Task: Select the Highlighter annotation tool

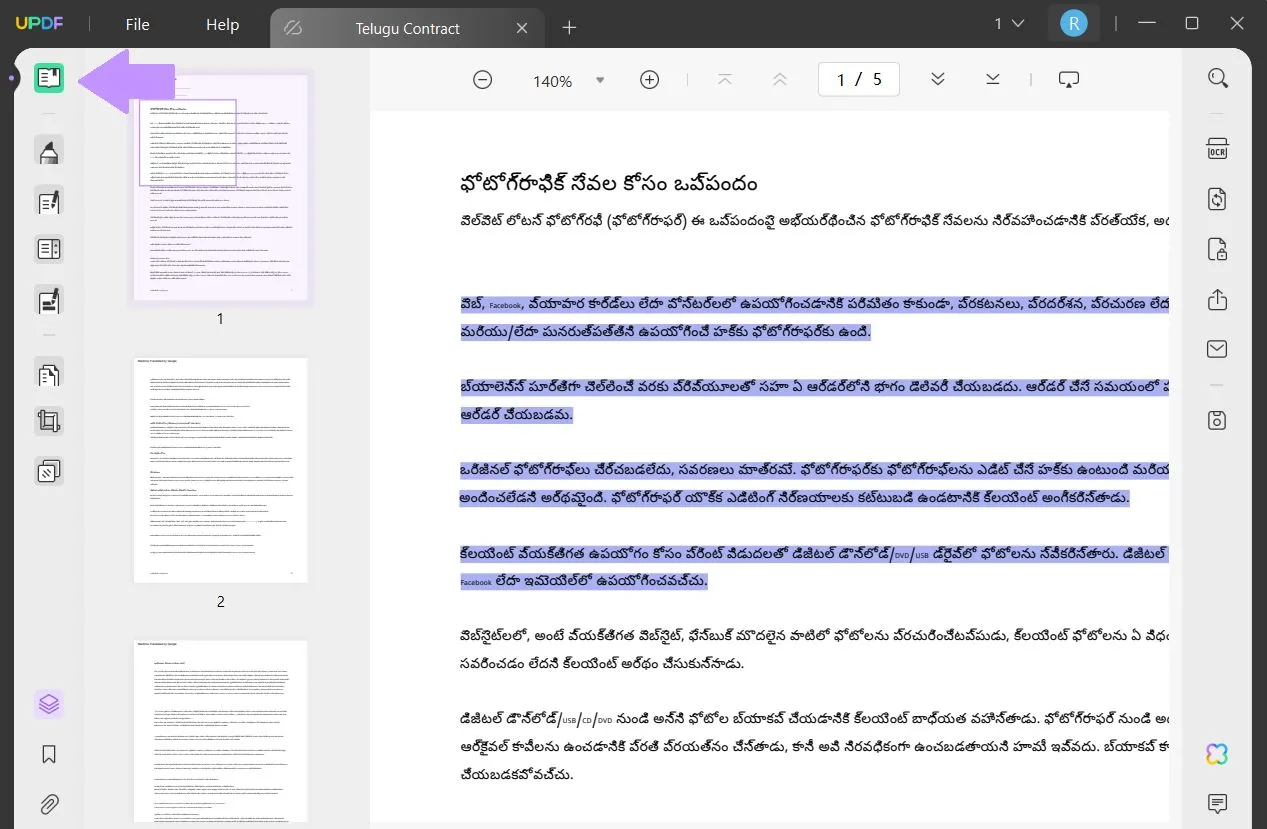Action: pos(48,150)
